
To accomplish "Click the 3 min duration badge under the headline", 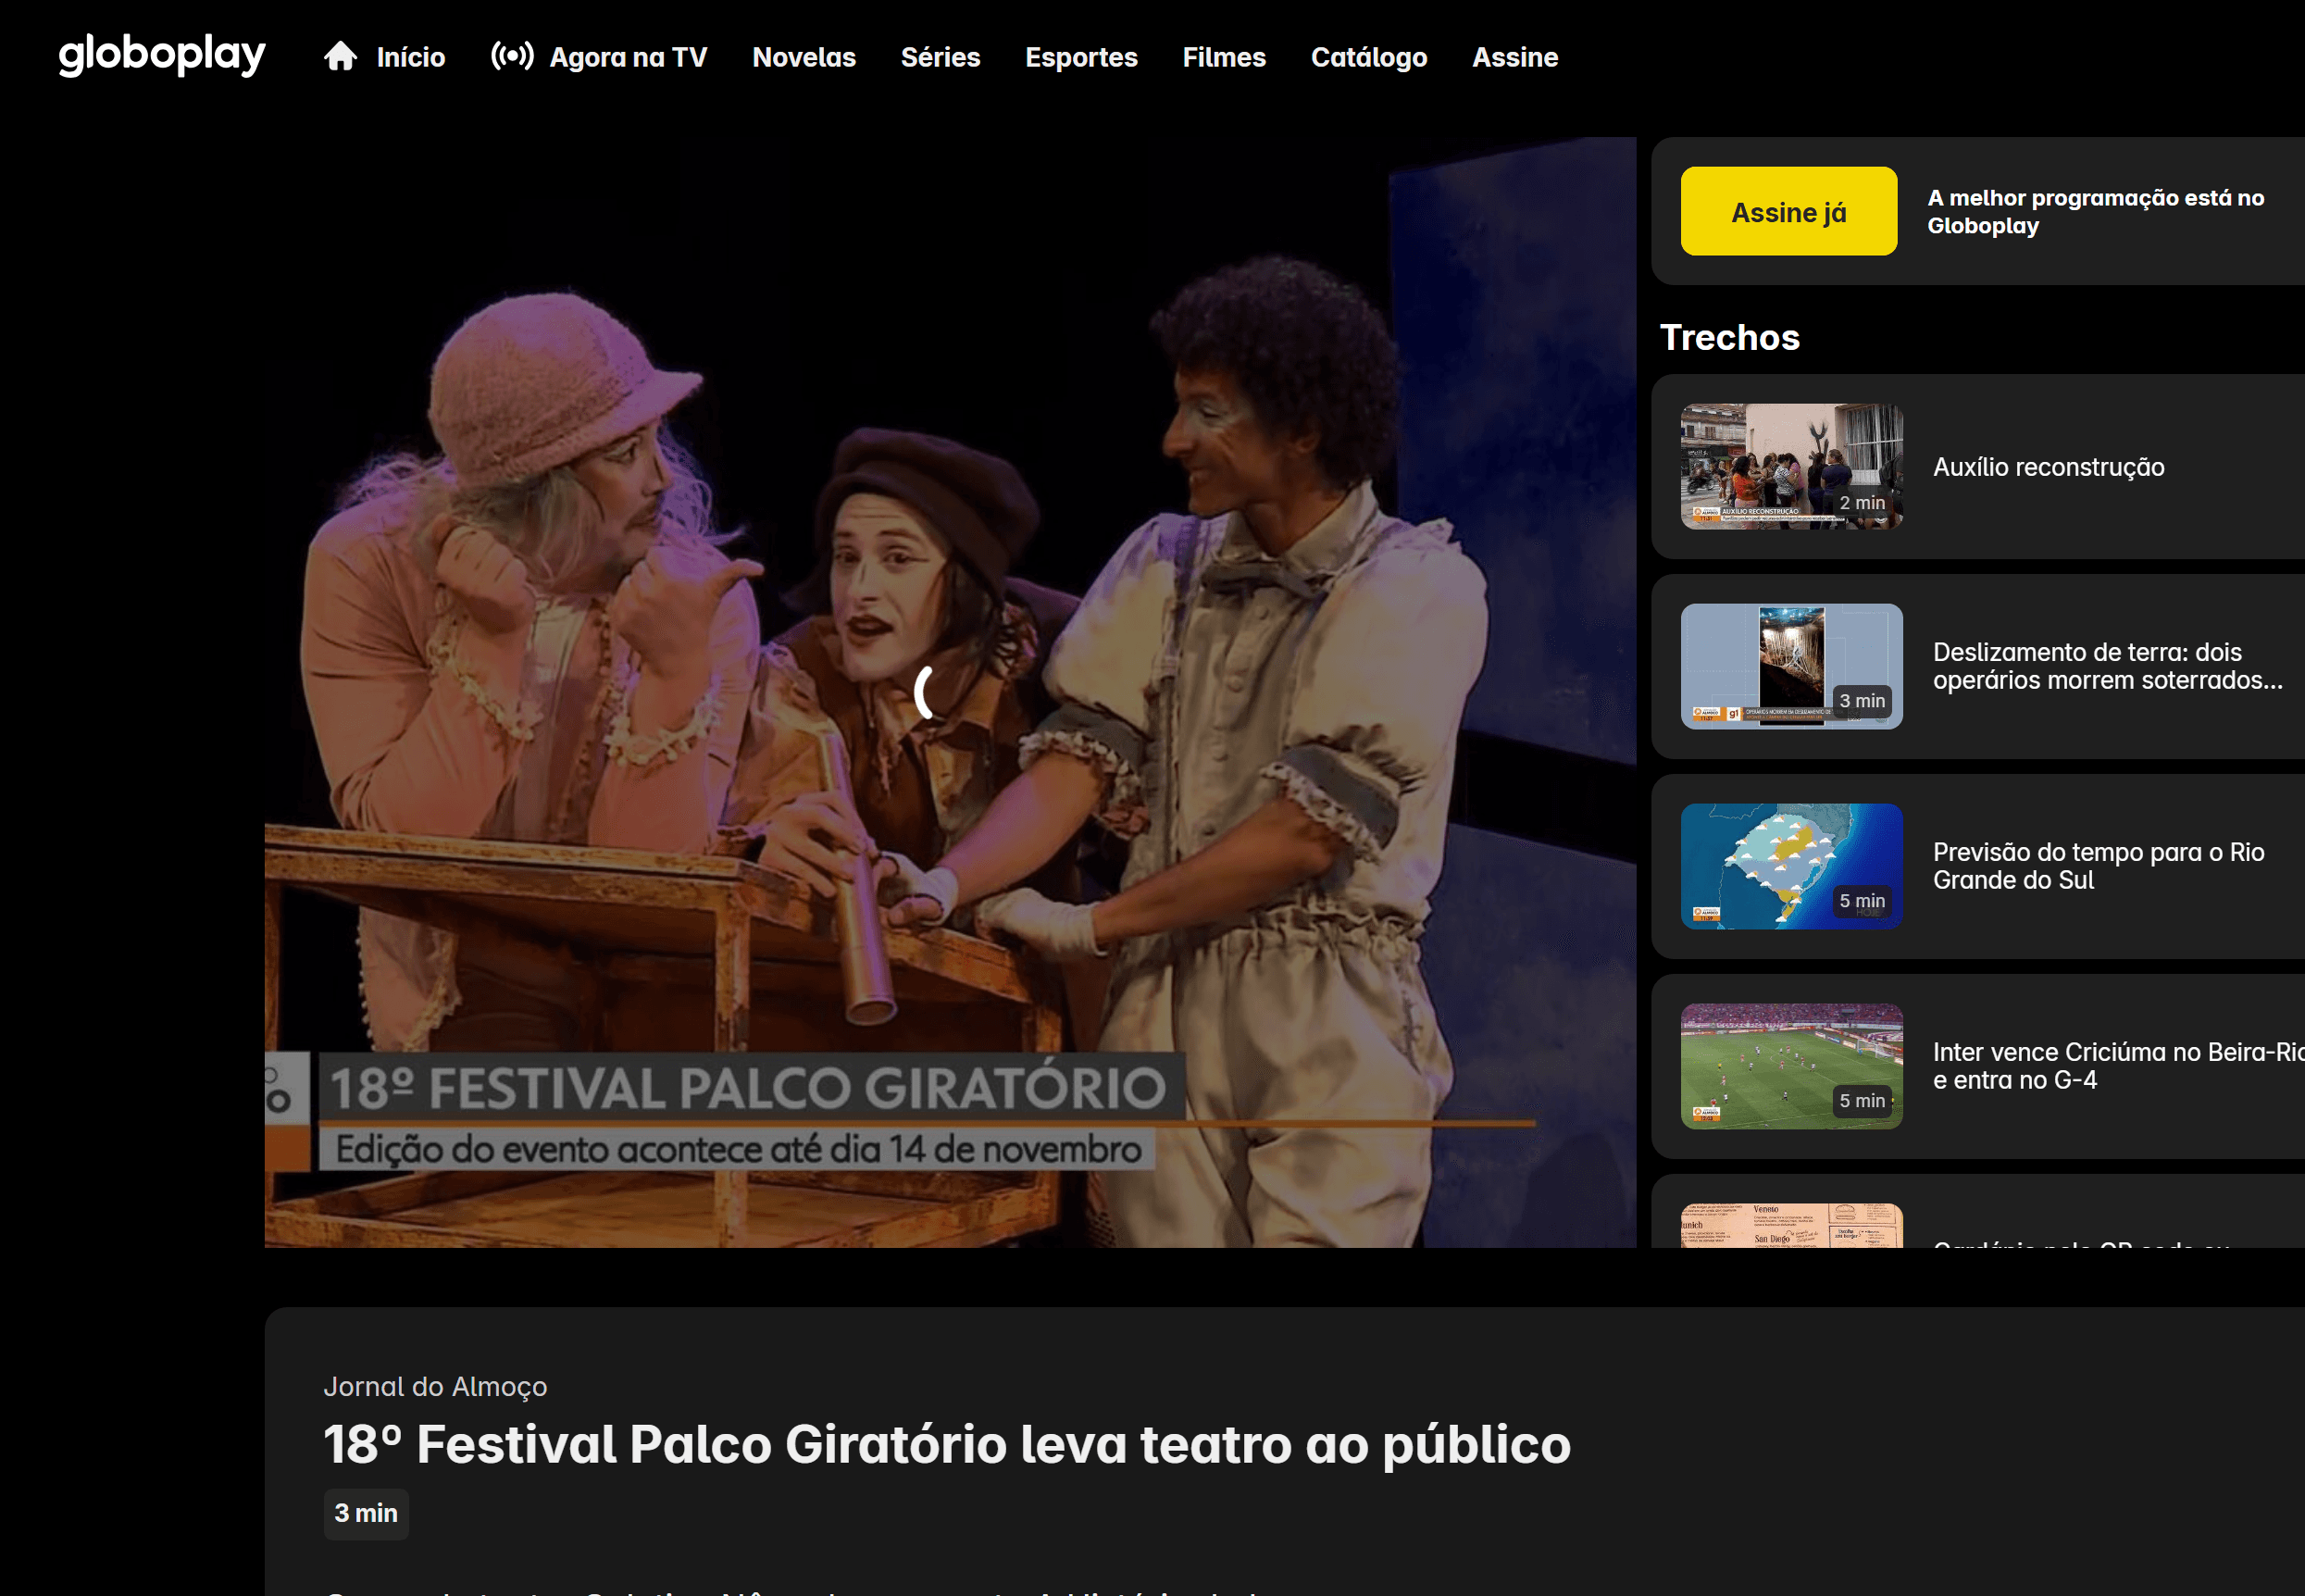I will 366,1513.
